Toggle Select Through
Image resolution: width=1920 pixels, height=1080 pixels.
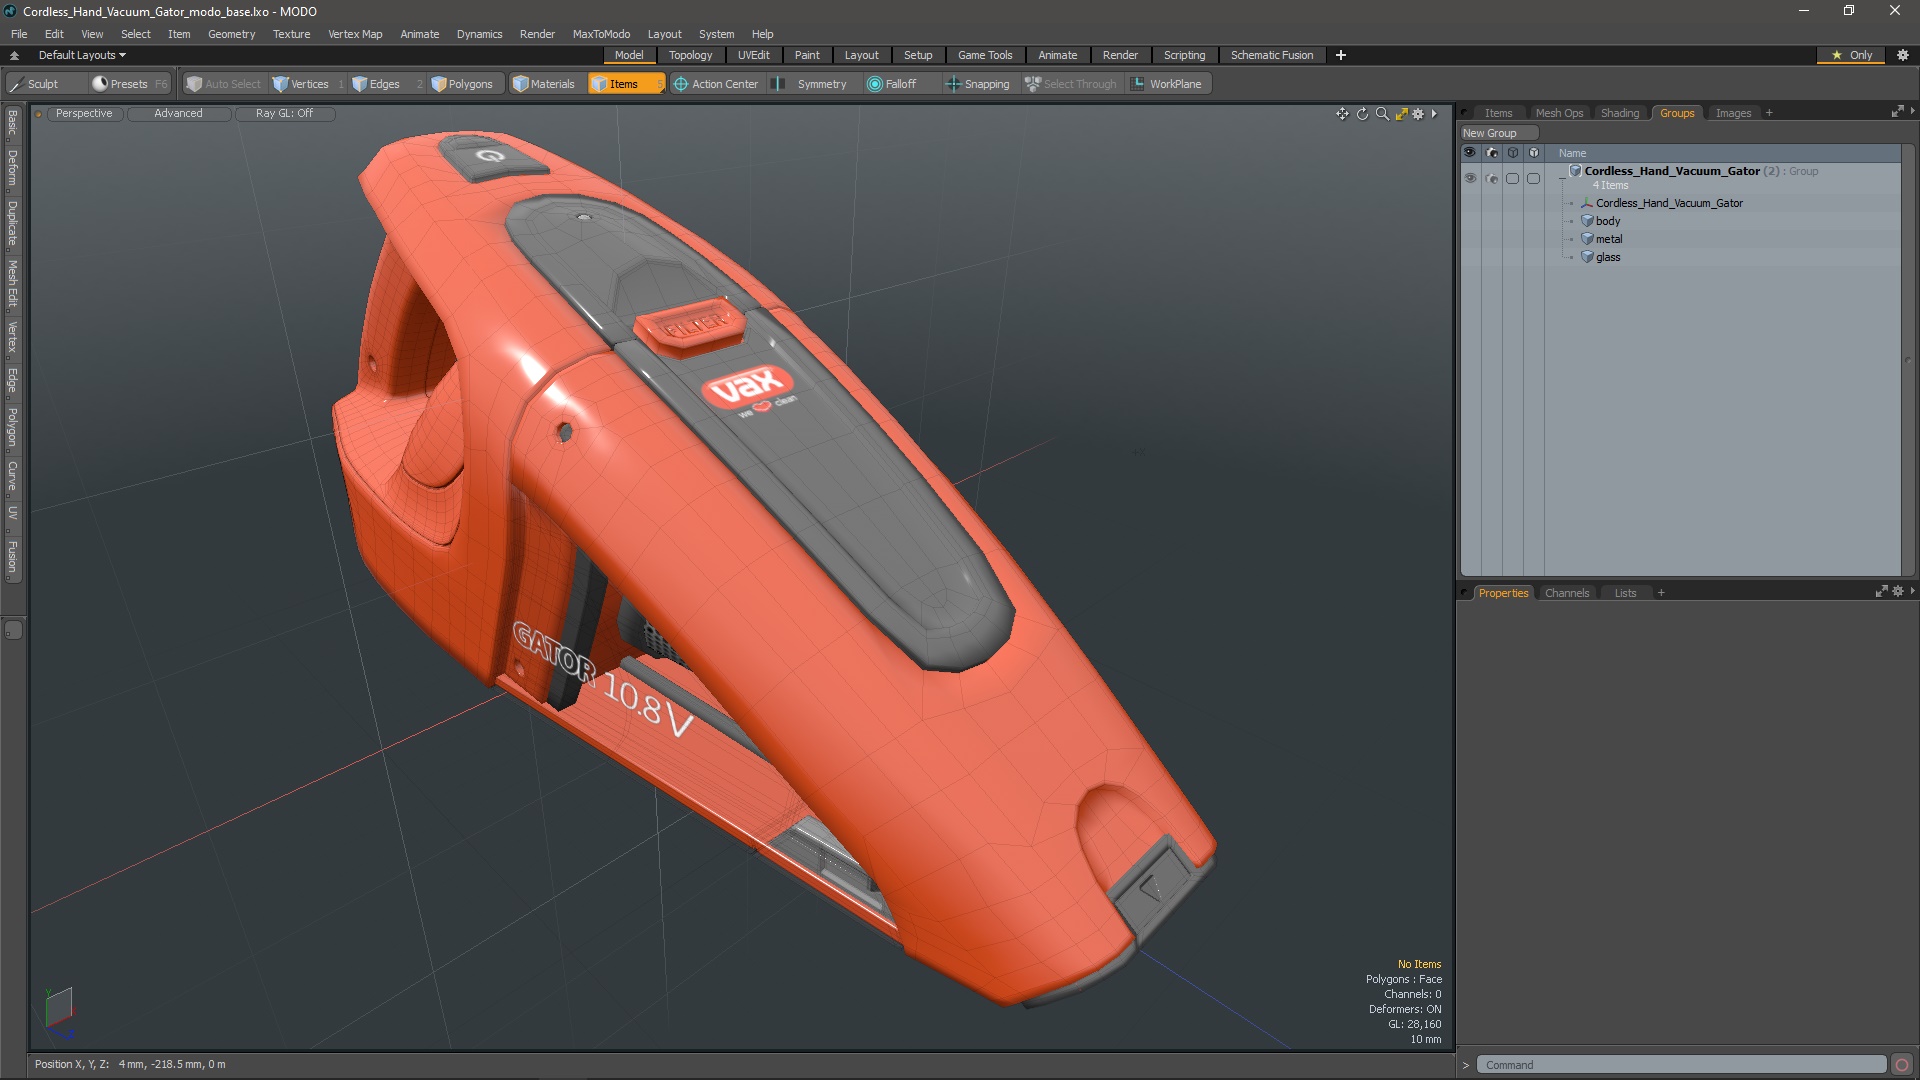[1071, 84]
